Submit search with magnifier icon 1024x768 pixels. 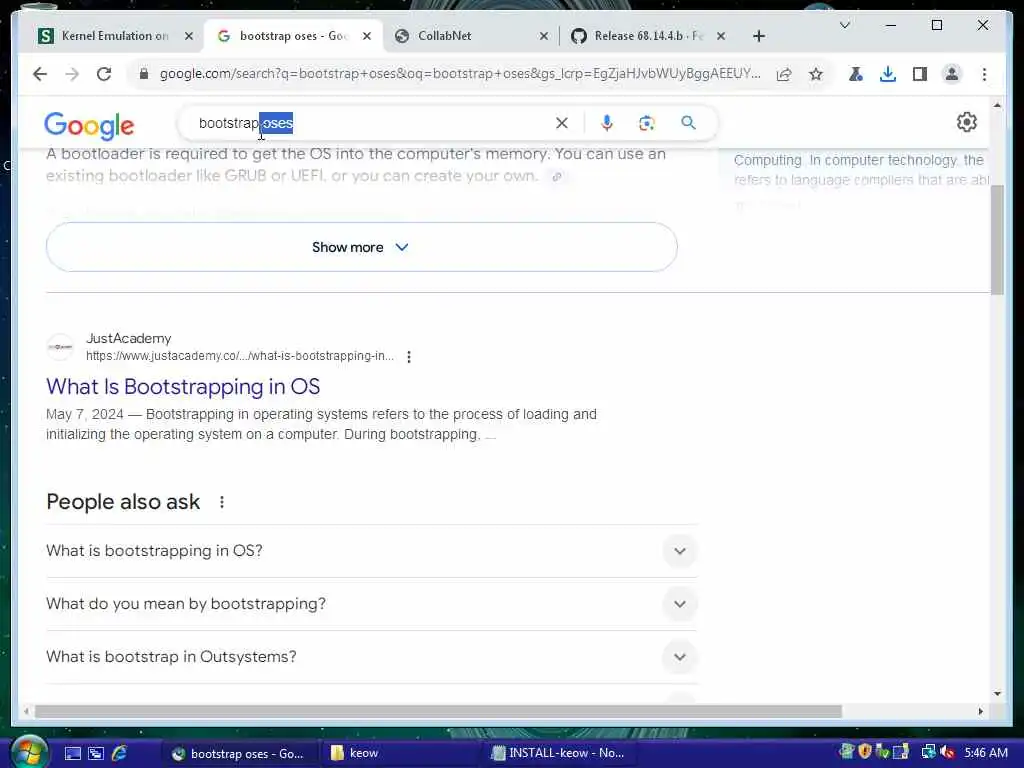tap(688, 123)
